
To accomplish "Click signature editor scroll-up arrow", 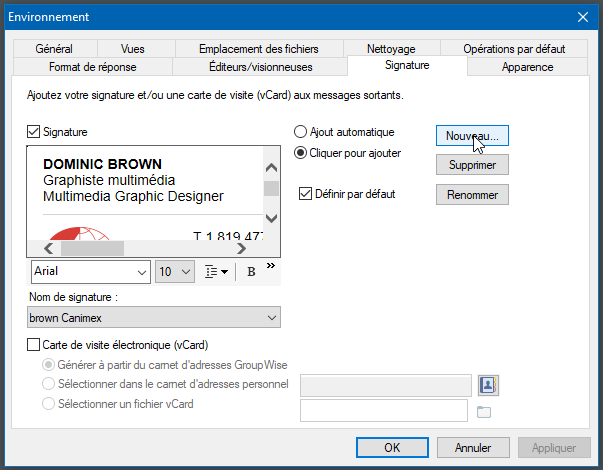I will pyautogui.click(x=271, y=168).
